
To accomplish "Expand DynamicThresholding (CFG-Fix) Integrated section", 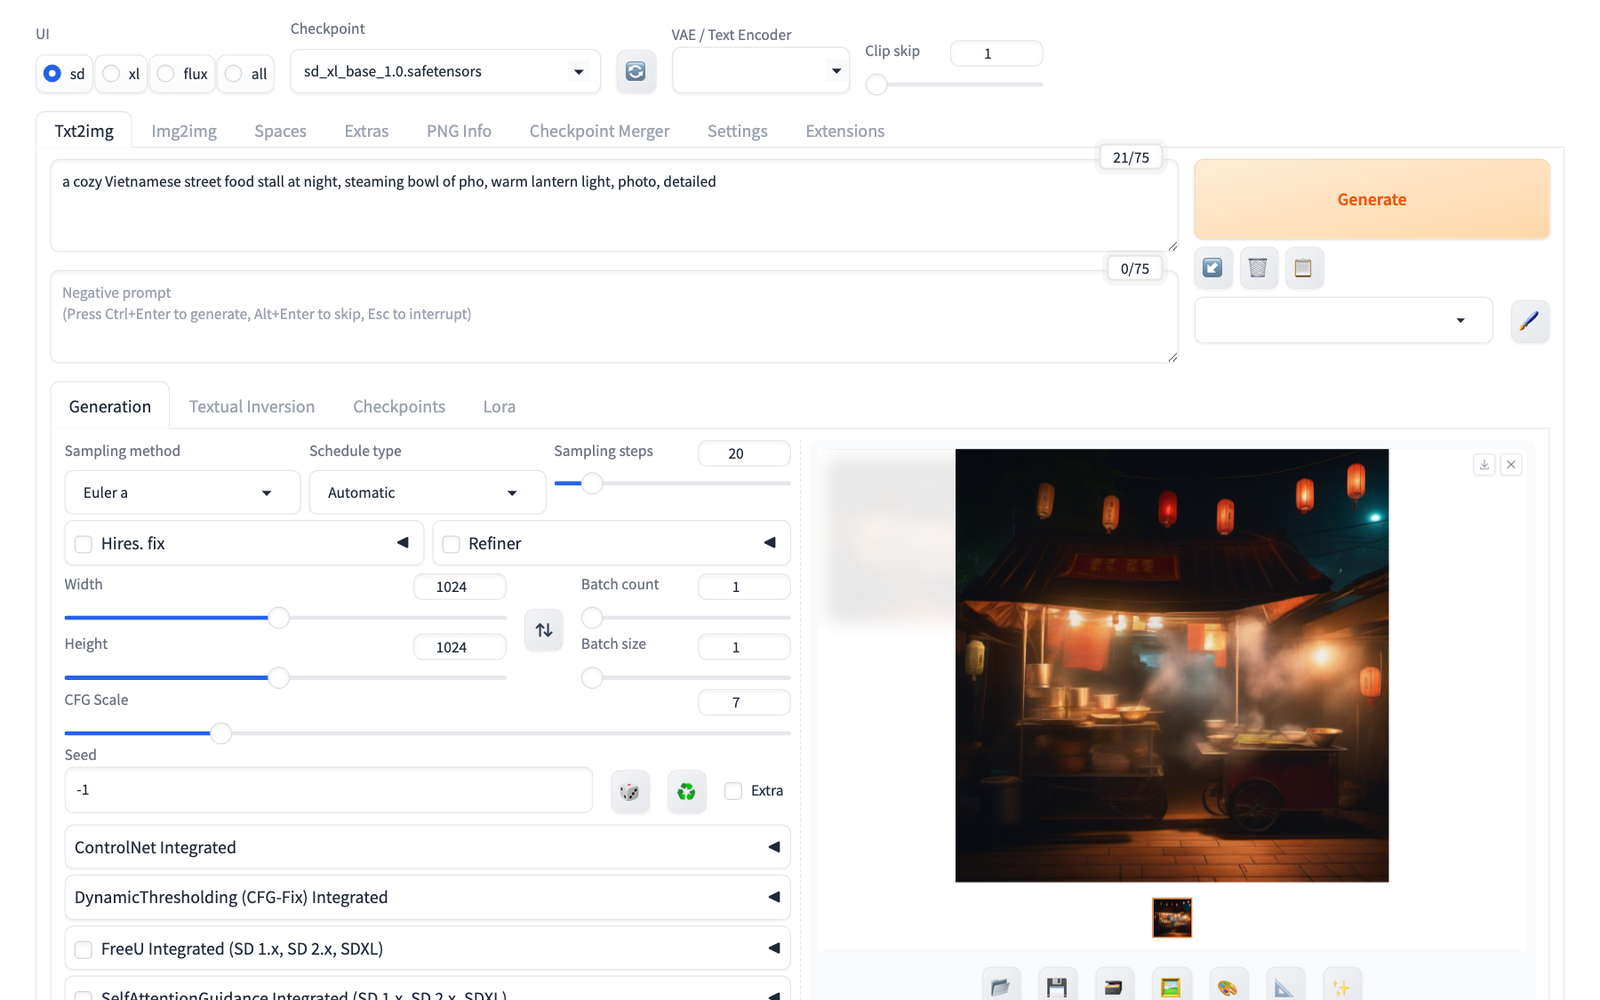I will tap(427, 898).
